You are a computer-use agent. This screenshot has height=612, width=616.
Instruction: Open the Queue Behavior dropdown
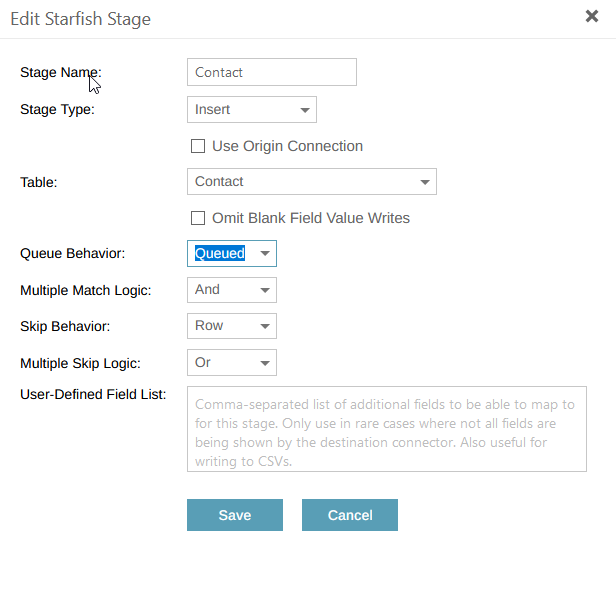[231, 254]
